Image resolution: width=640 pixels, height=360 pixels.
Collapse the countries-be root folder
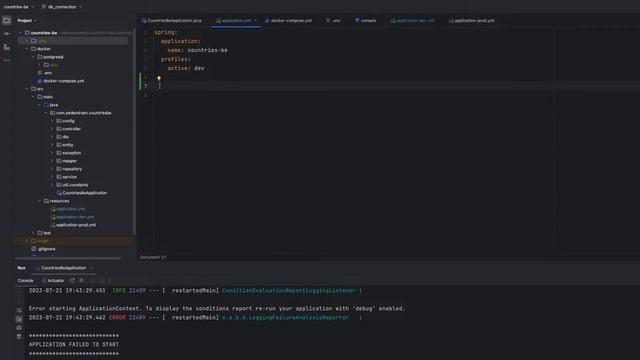point(20,33)
